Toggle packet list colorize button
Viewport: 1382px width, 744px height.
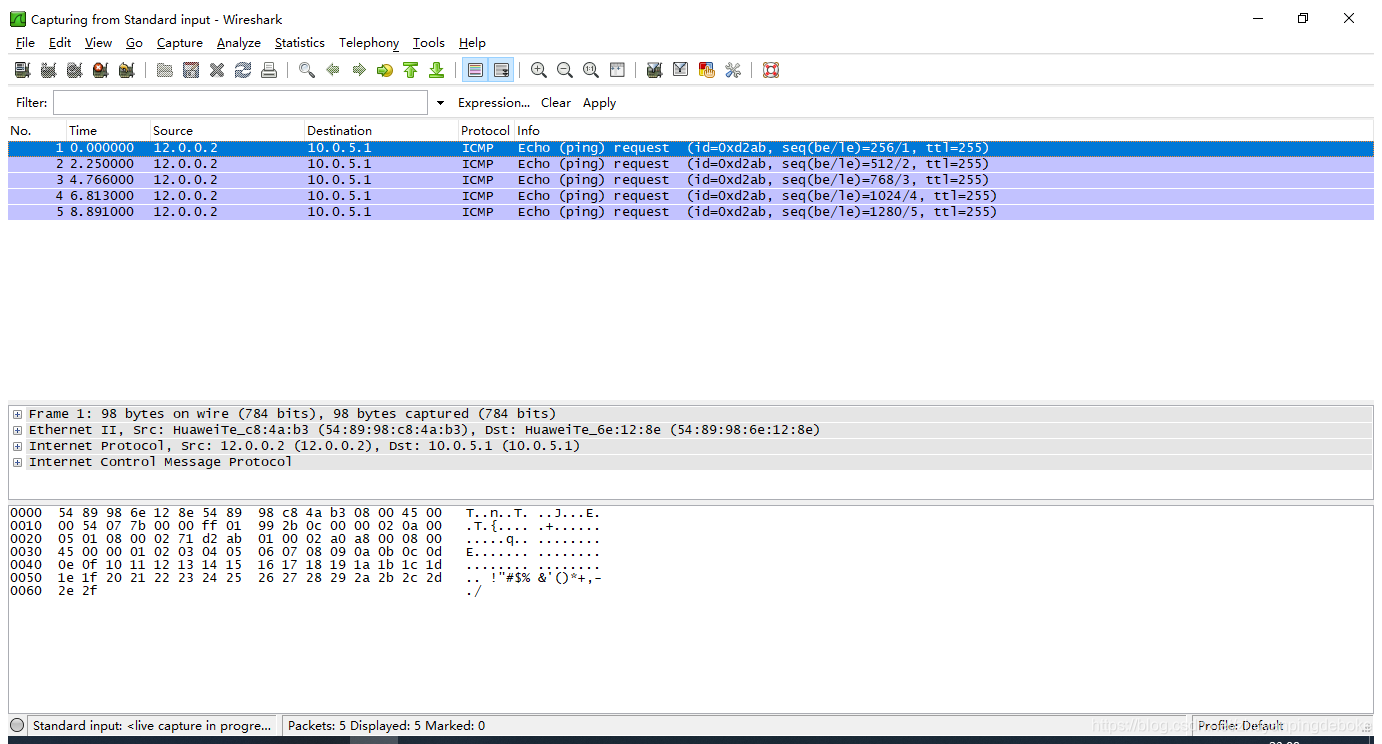(475, 70)
